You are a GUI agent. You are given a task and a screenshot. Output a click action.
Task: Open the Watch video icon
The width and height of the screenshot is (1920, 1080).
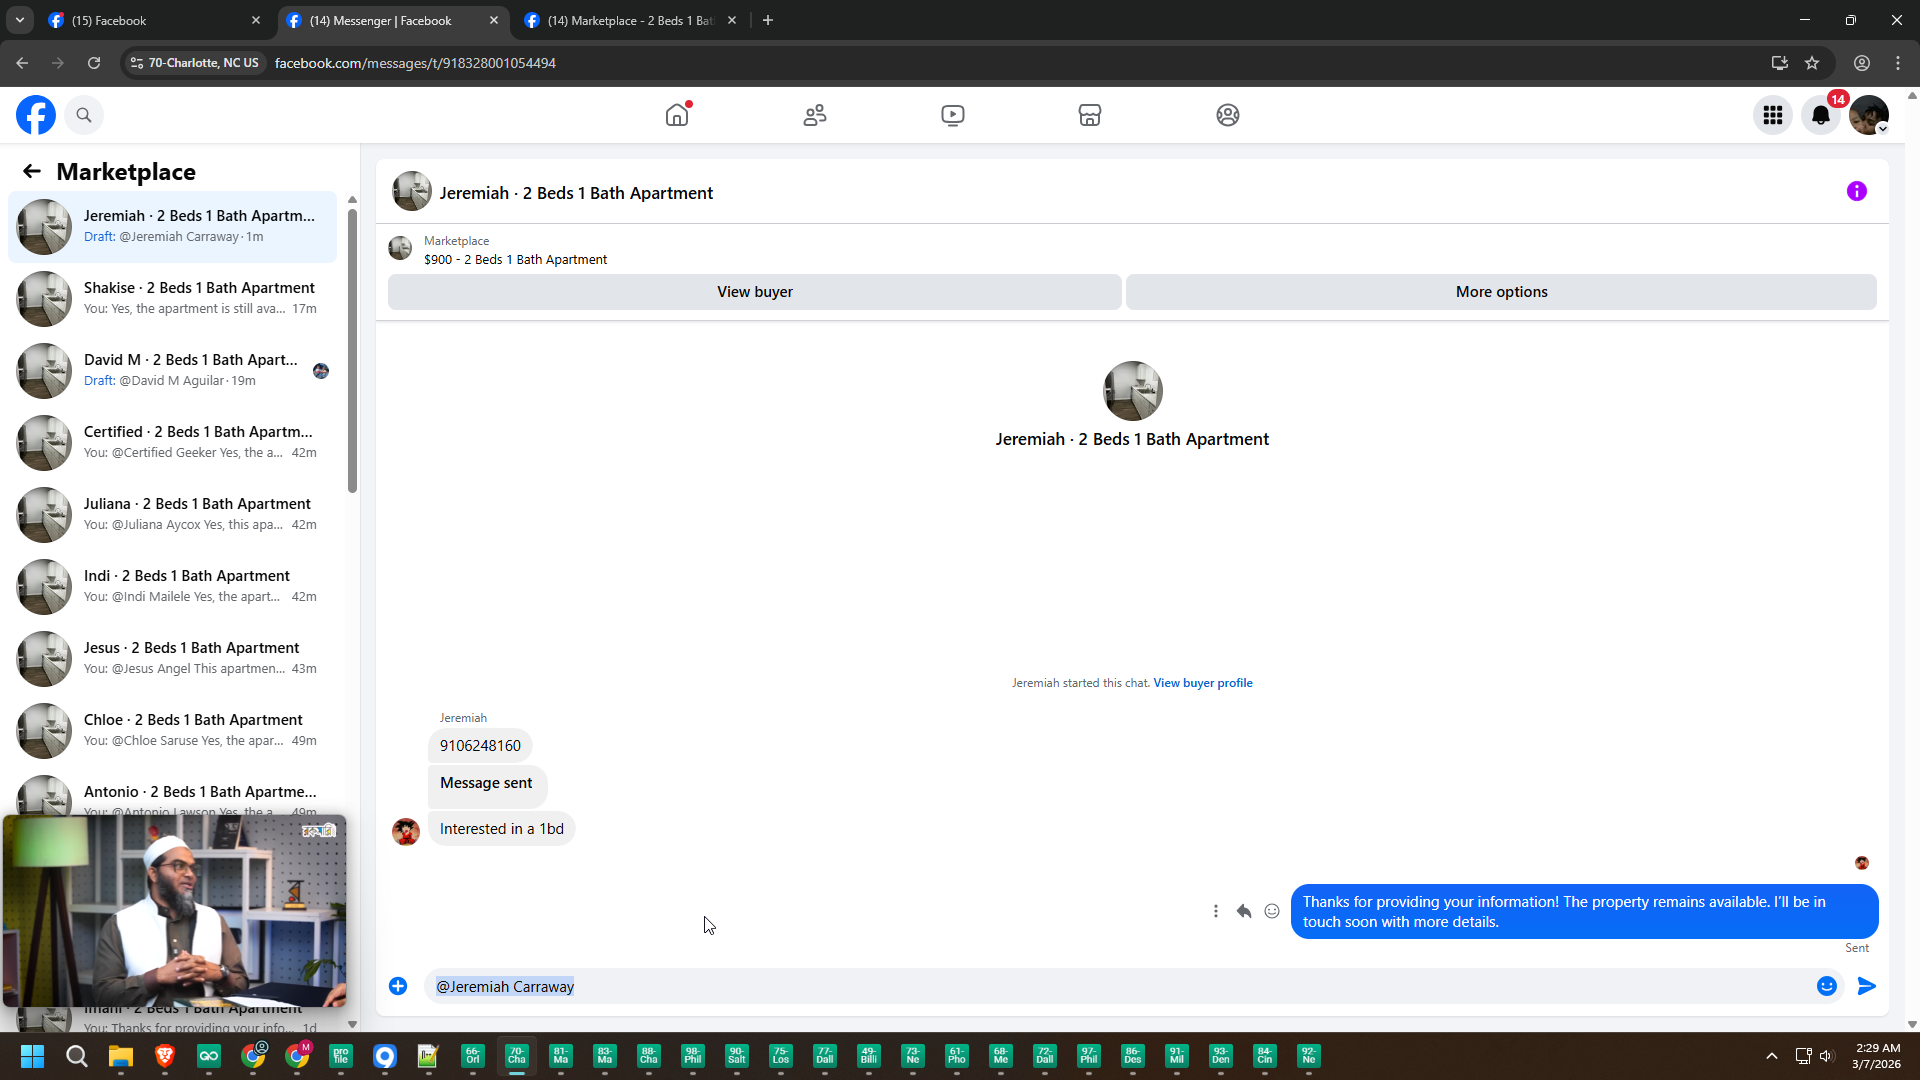[953, 115]
